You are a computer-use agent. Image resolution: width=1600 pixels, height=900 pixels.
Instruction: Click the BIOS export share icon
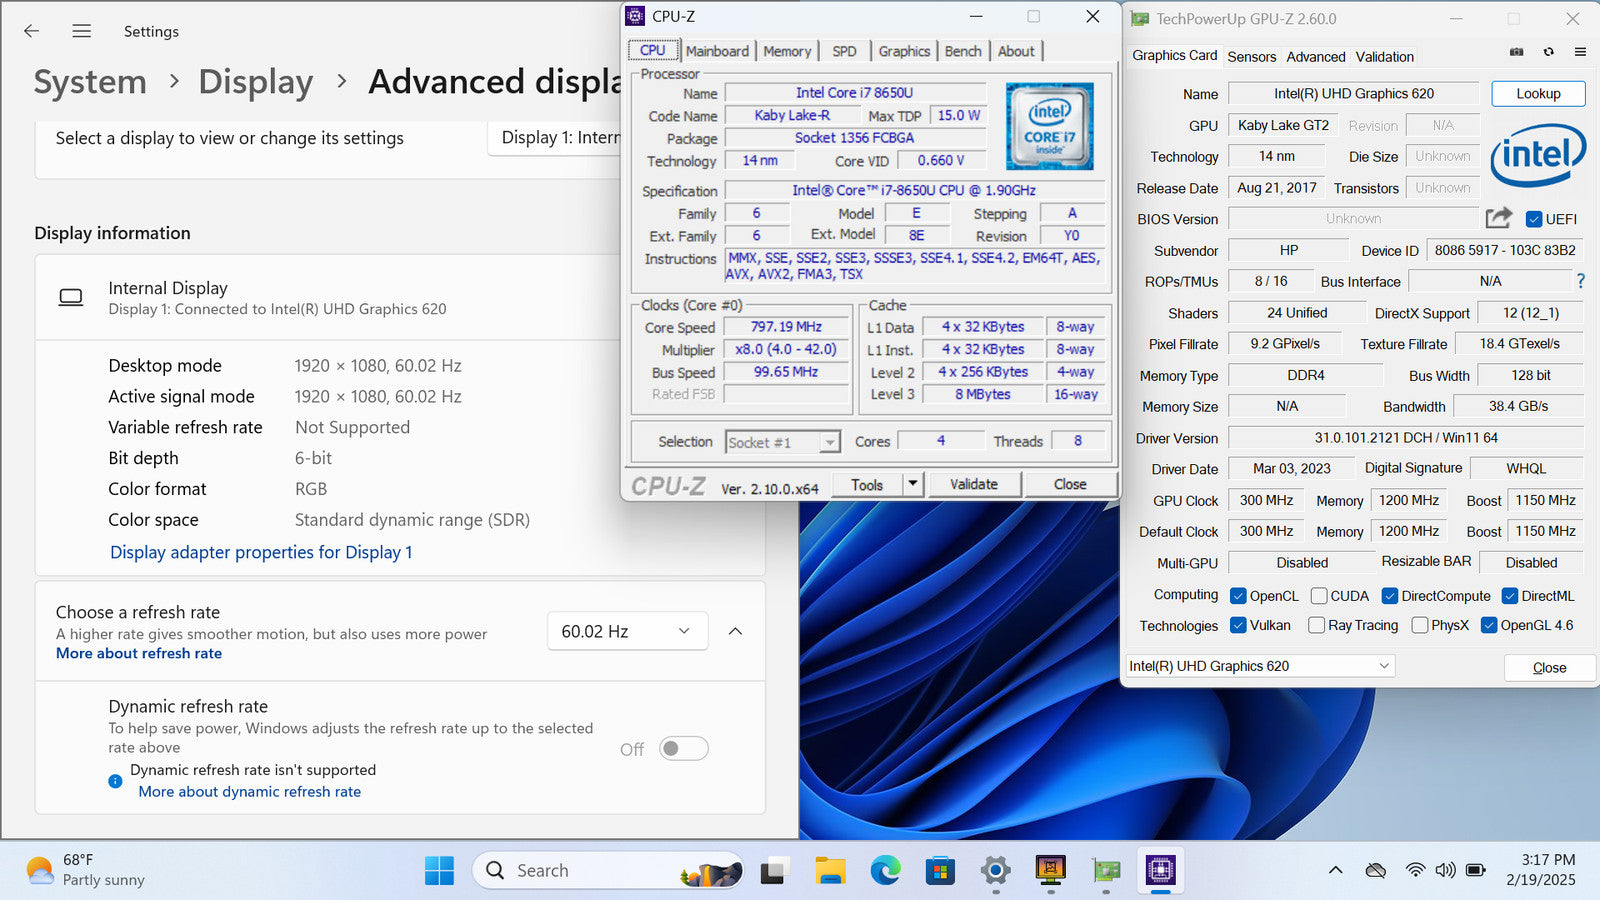click(1498, 218)
